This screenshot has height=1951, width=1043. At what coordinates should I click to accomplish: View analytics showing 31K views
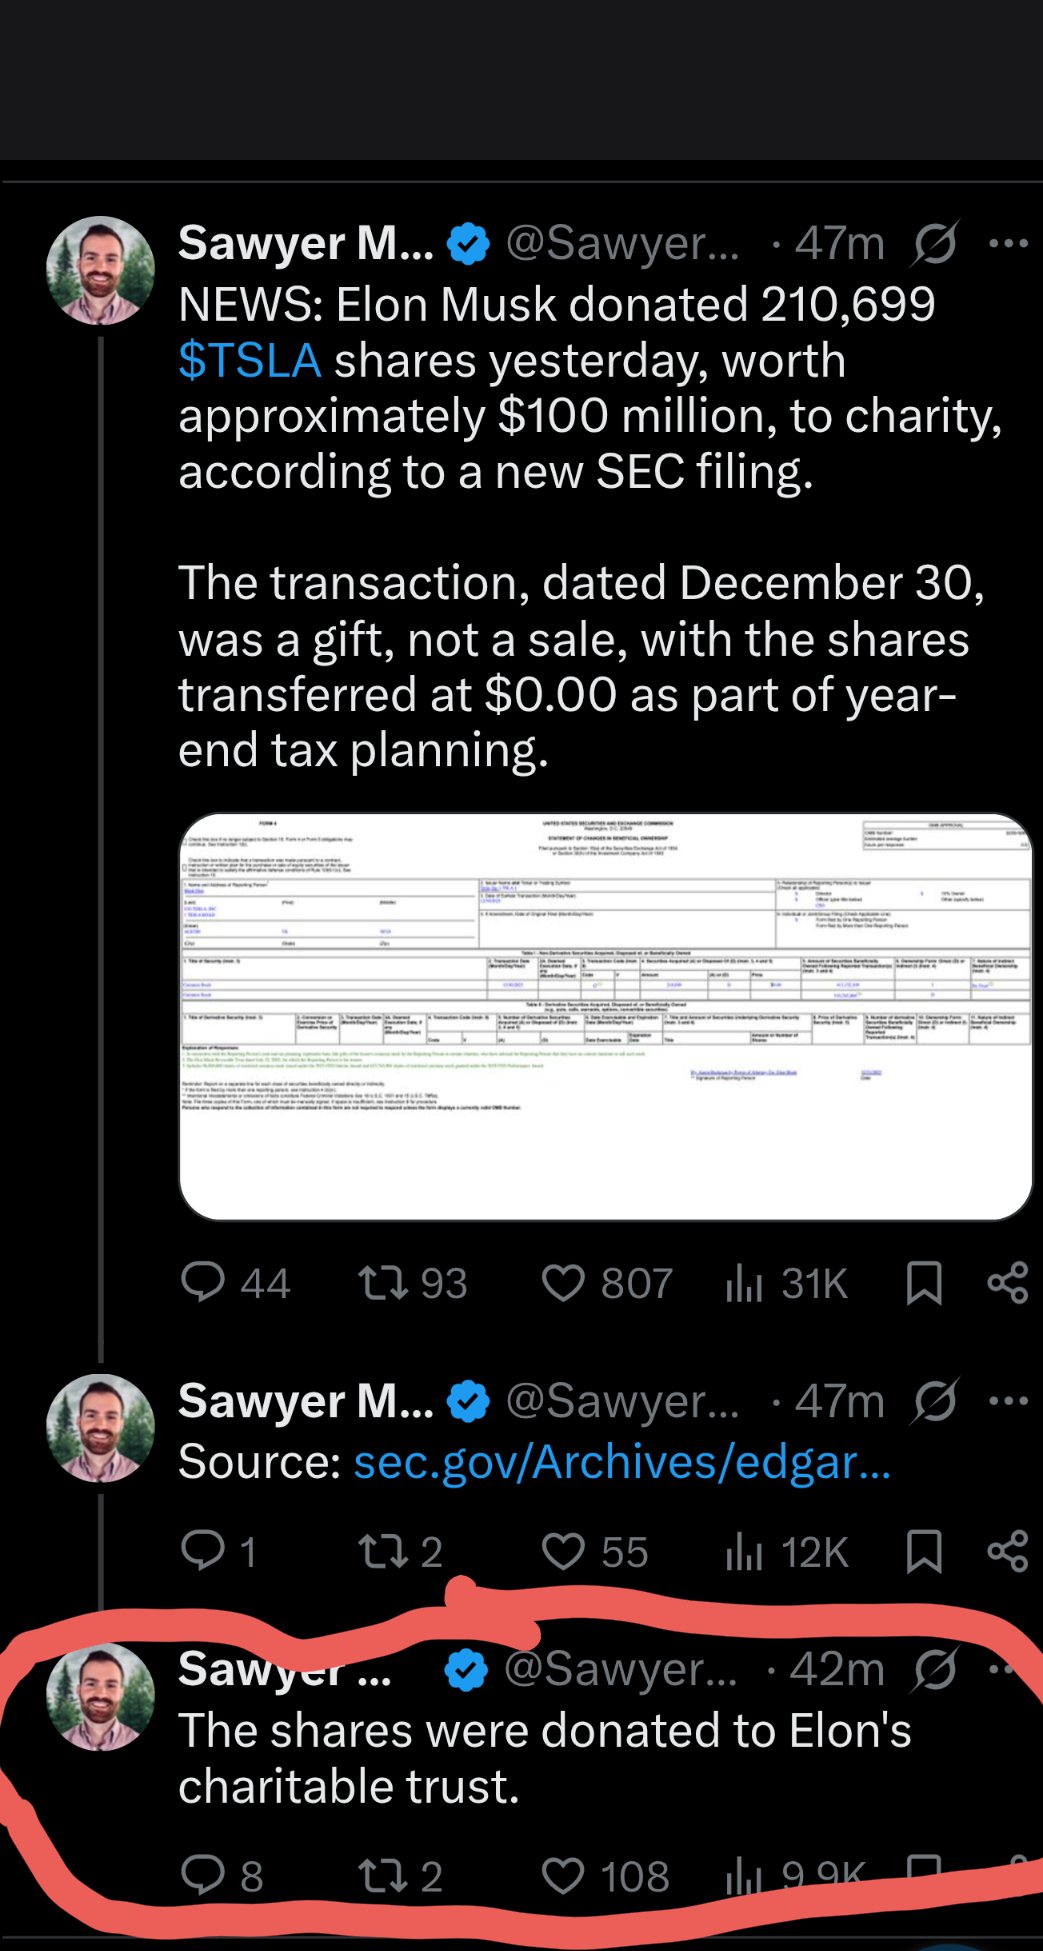click(744, 1282)
